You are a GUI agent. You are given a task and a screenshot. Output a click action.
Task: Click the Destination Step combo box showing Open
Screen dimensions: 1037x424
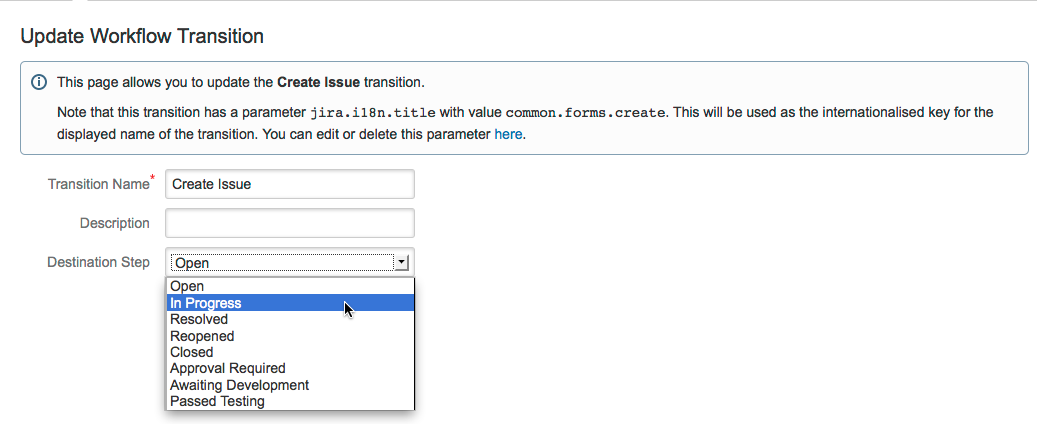pos(282,263)
